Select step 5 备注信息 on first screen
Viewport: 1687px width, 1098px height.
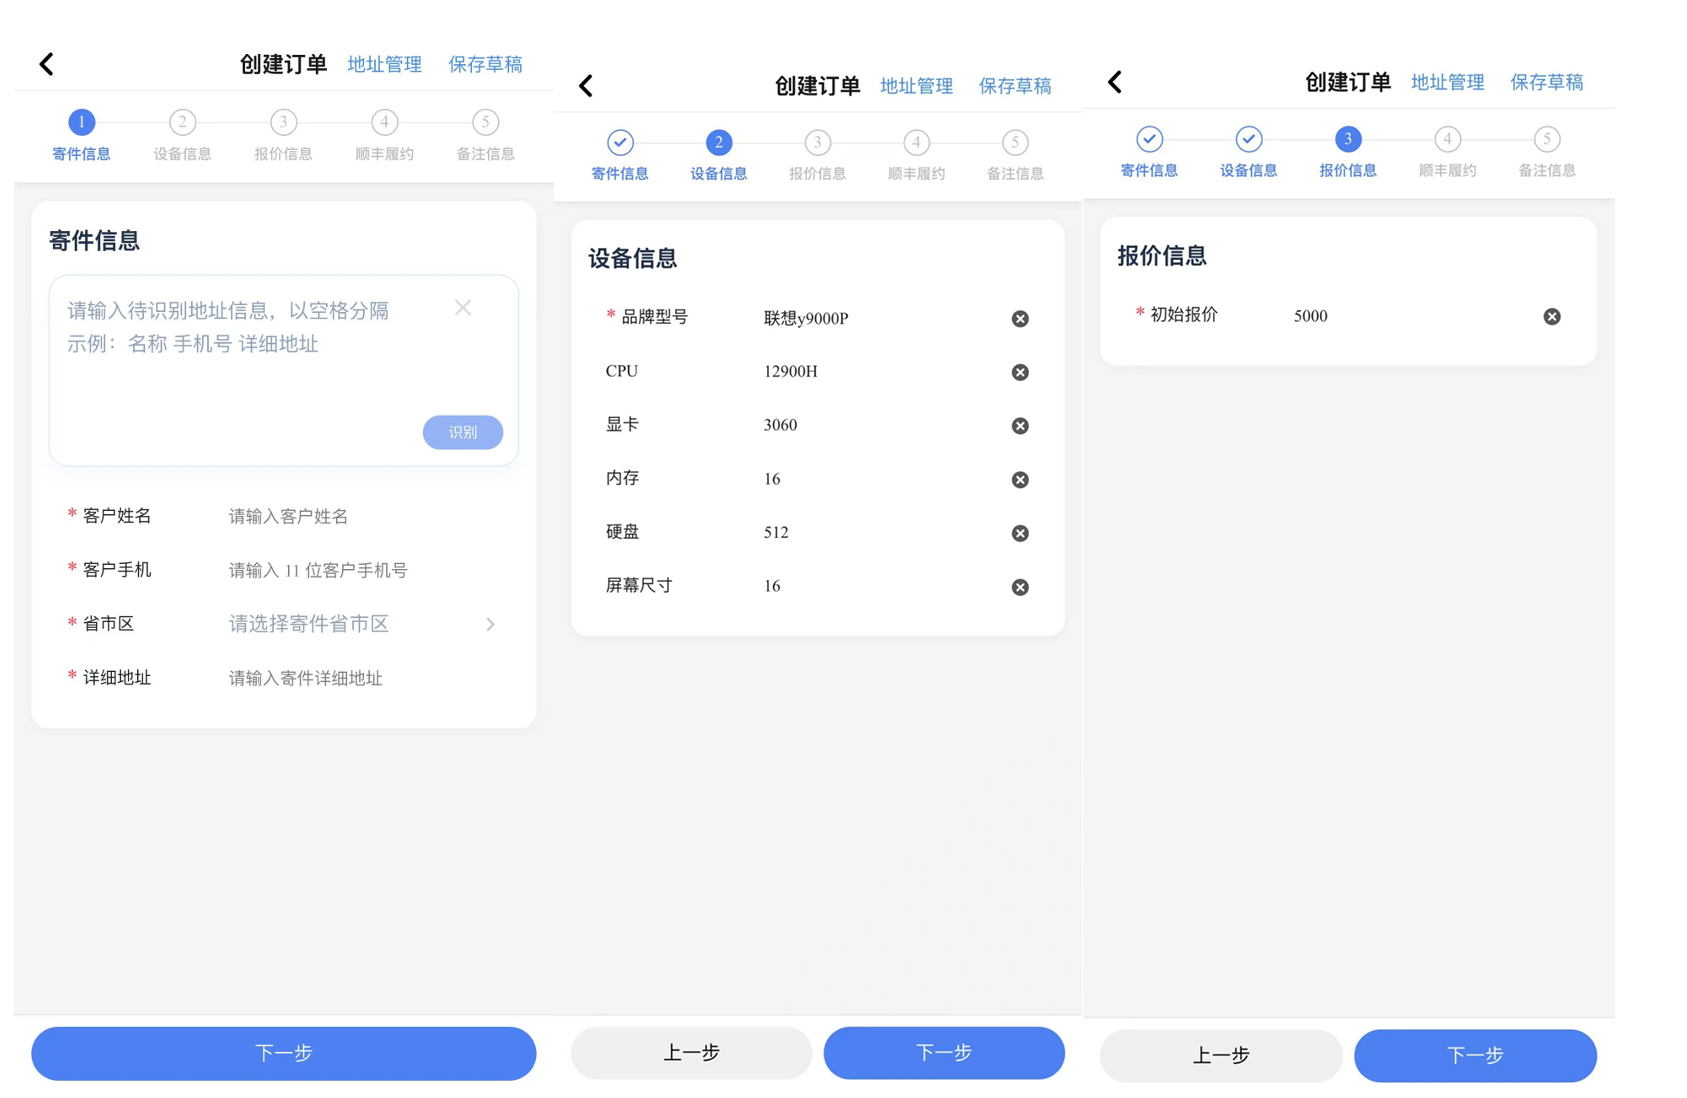485,136
